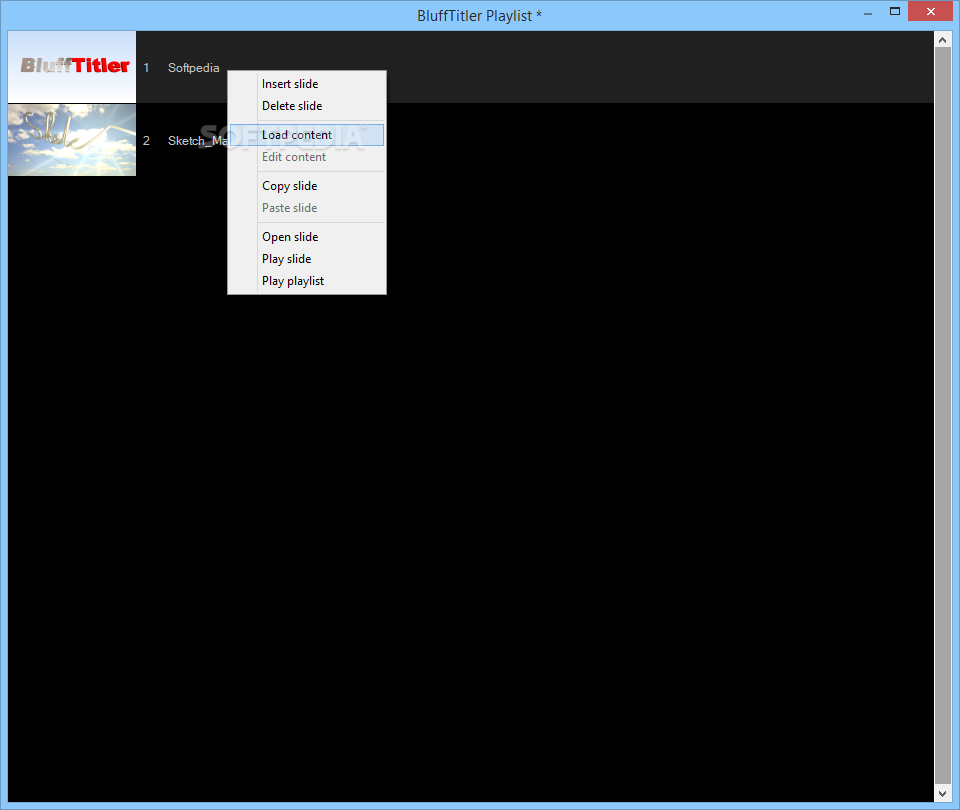This screenshot has height=810, width=960.
Task: Click the Softpedia slide name
Action: pos(193,68)
